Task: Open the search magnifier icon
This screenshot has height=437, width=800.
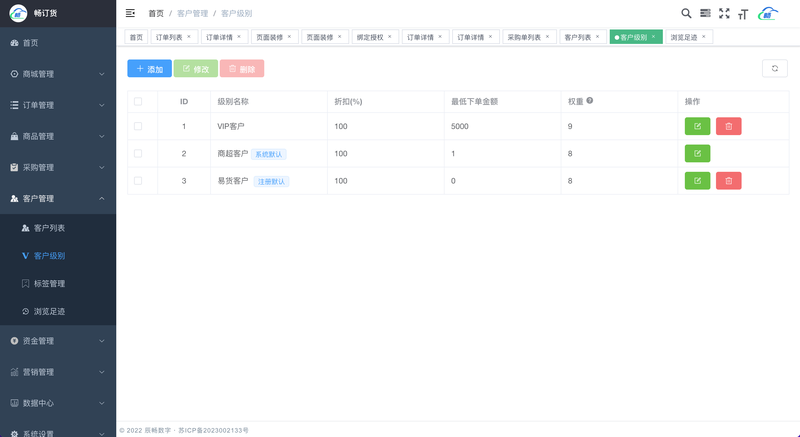Action: click(x=686, y=13)
